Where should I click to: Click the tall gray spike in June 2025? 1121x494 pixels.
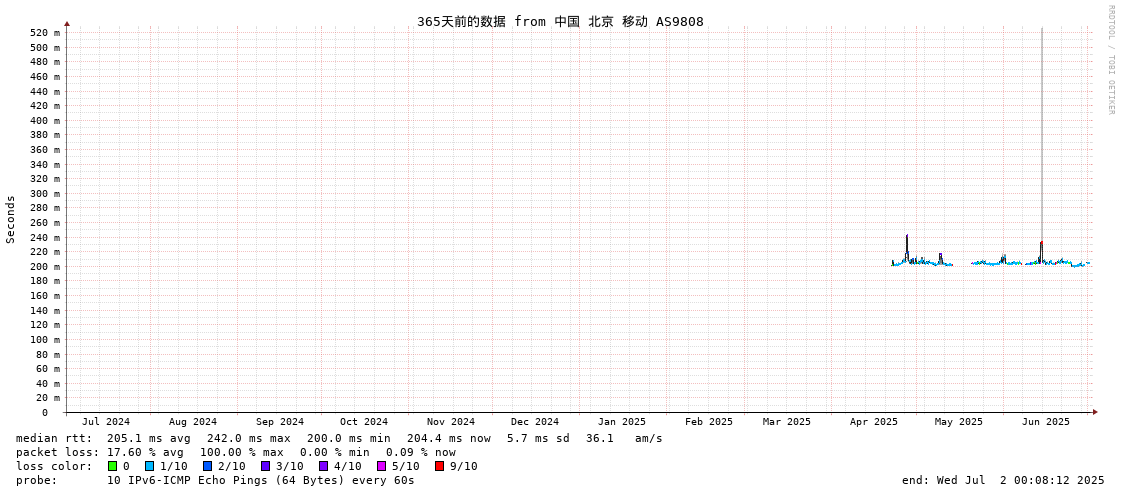[1042, 136]
